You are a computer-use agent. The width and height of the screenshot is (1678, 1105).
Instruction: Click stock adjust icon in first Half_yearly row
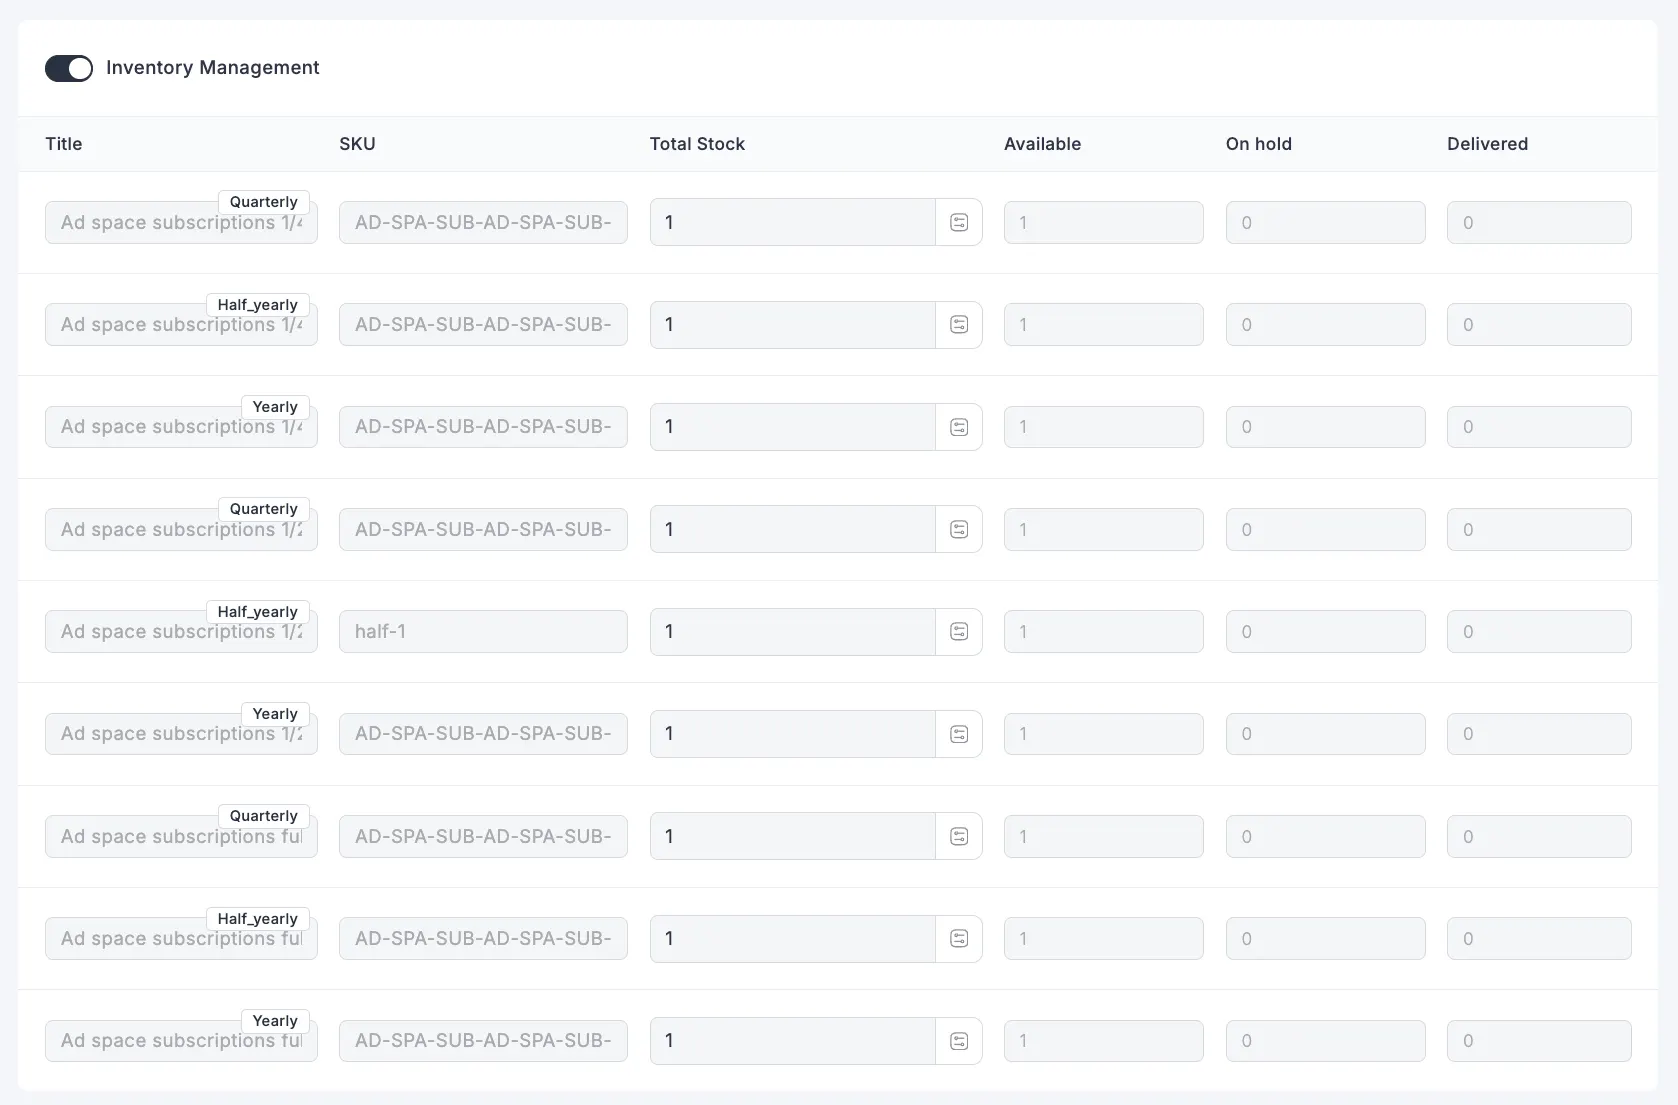tap(959, 325)
